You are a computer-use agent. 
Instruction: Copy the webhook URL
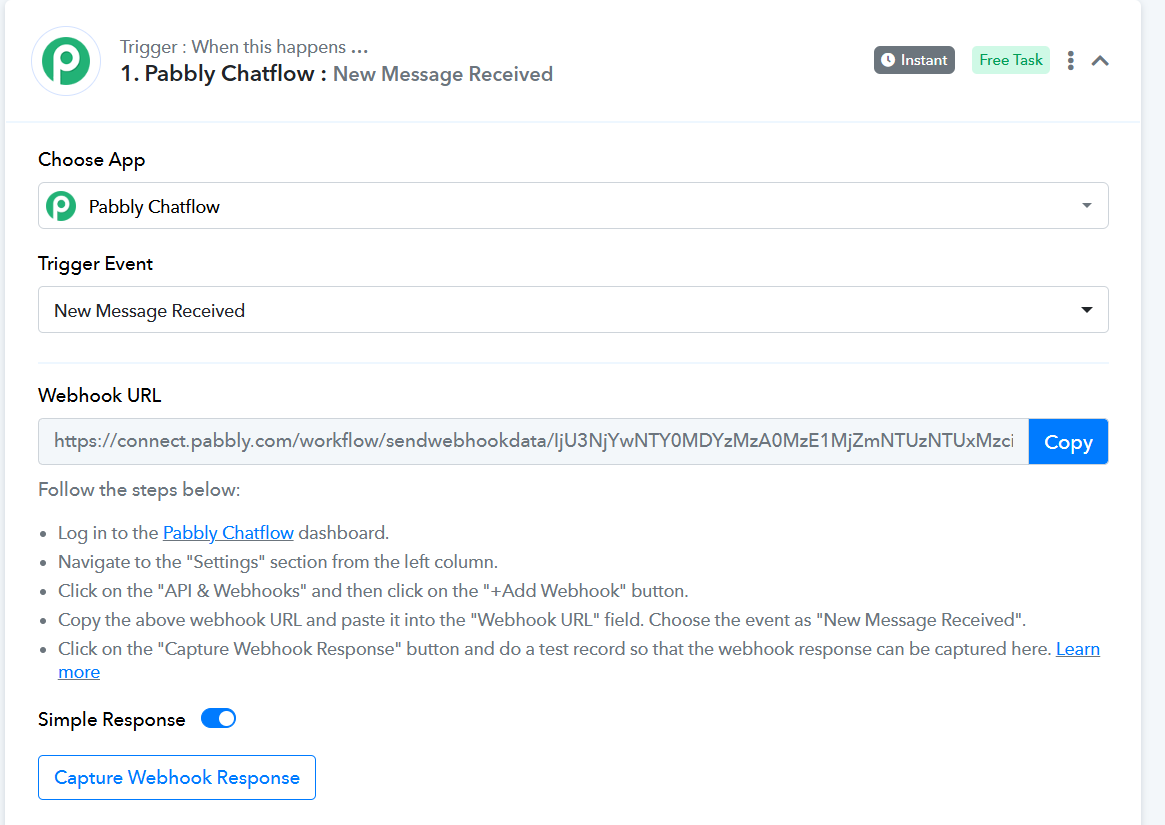tap(1068, 442)
